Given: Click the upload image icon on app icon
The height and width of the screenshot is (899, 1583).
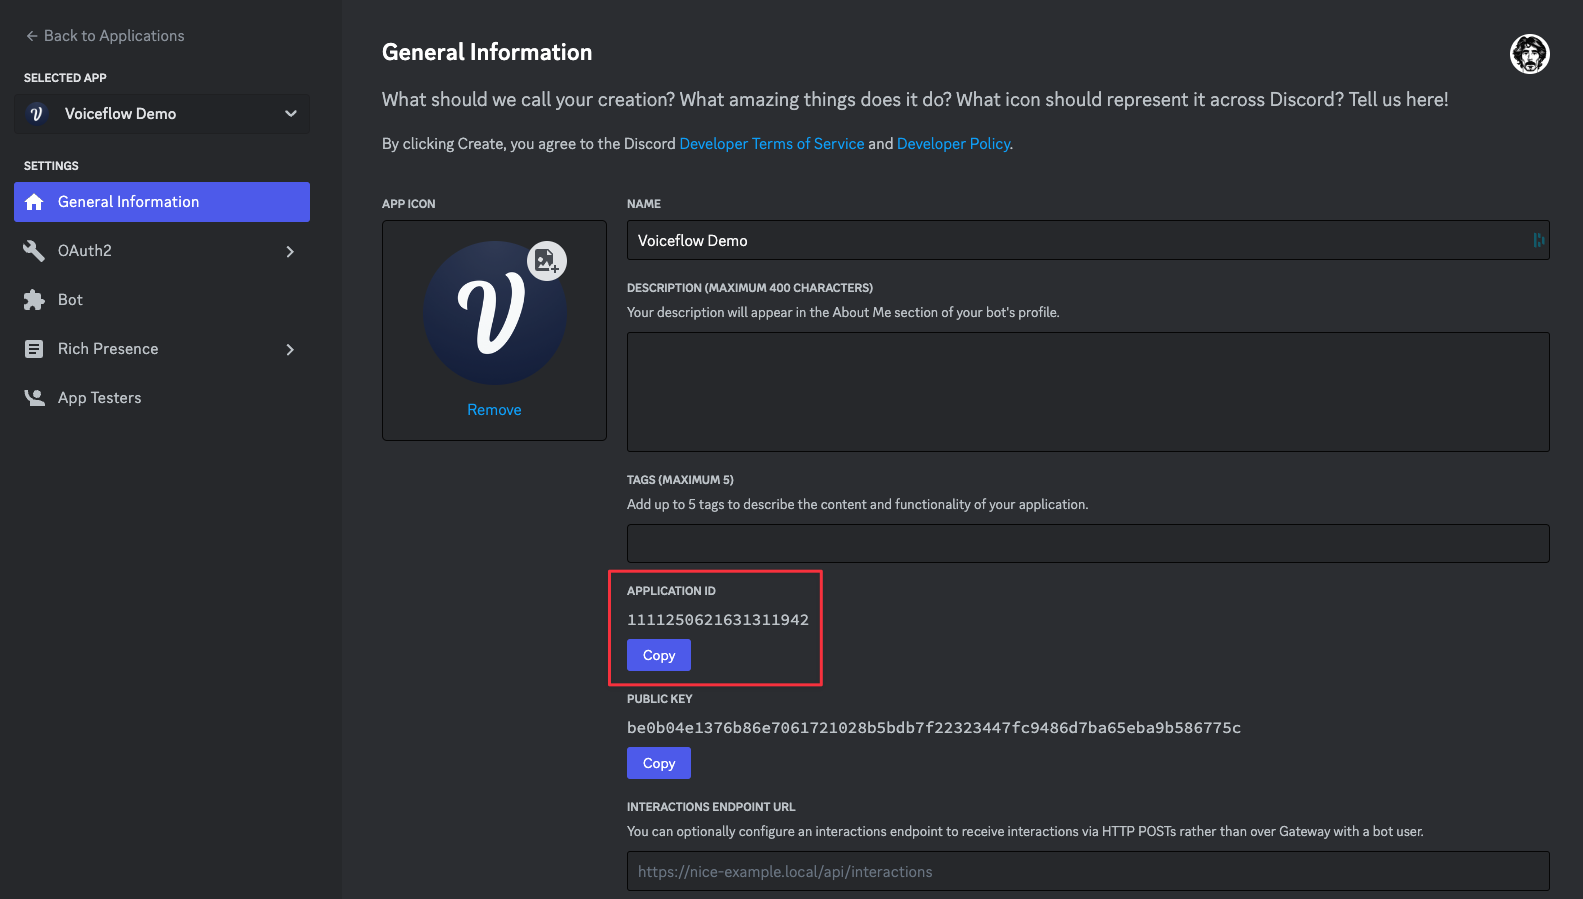Looking at the screenshot, I should pyautogui.click(x=547, y=261).
